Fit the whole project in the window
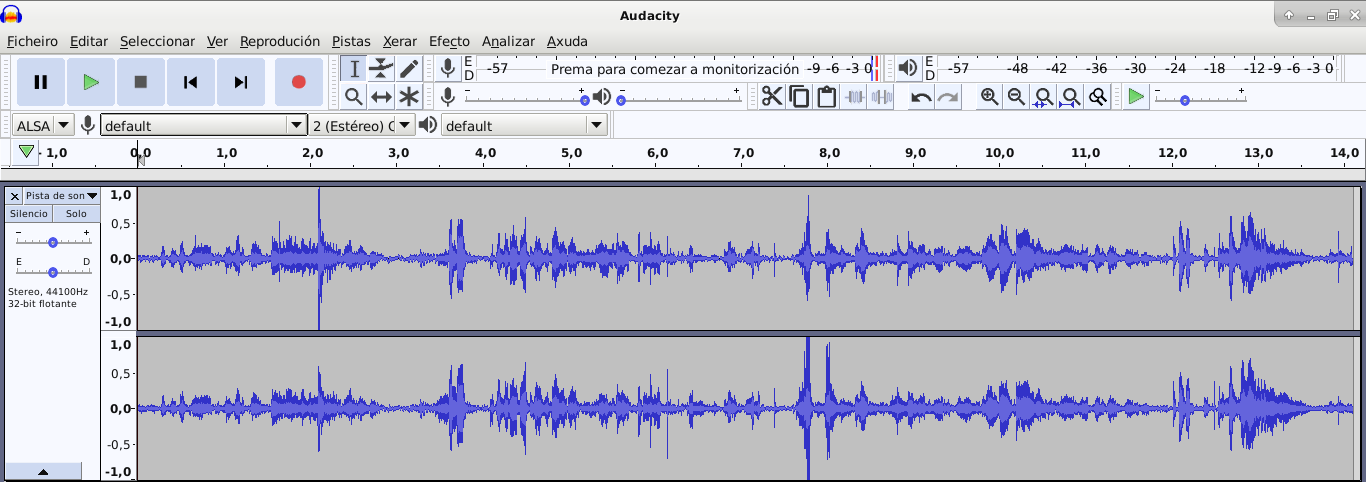 [x=1070, y=96]
